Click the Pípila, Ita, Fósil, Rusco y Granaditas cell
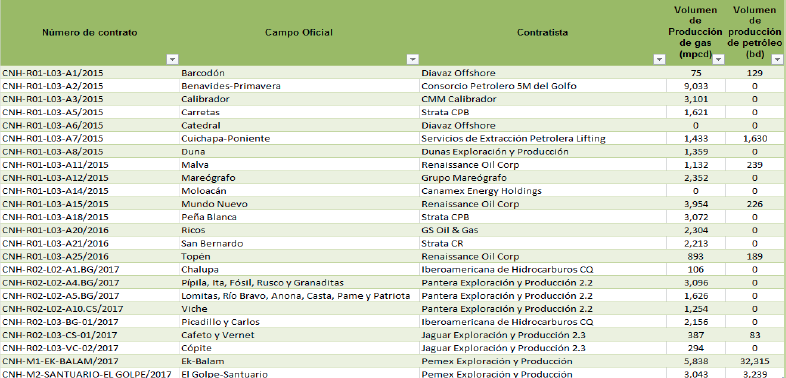Image resolution: width=786 pixels, height=378 pixels. (x=300, y=283)
